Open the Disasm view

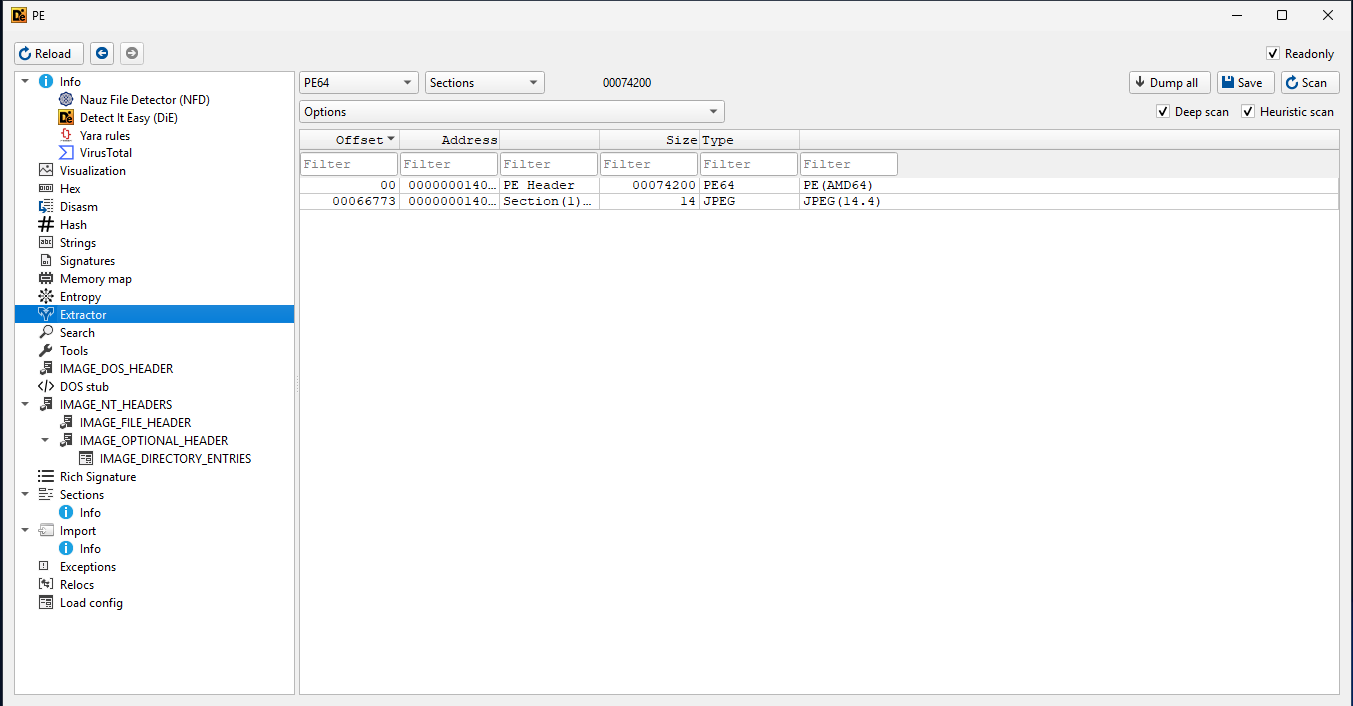79,207
